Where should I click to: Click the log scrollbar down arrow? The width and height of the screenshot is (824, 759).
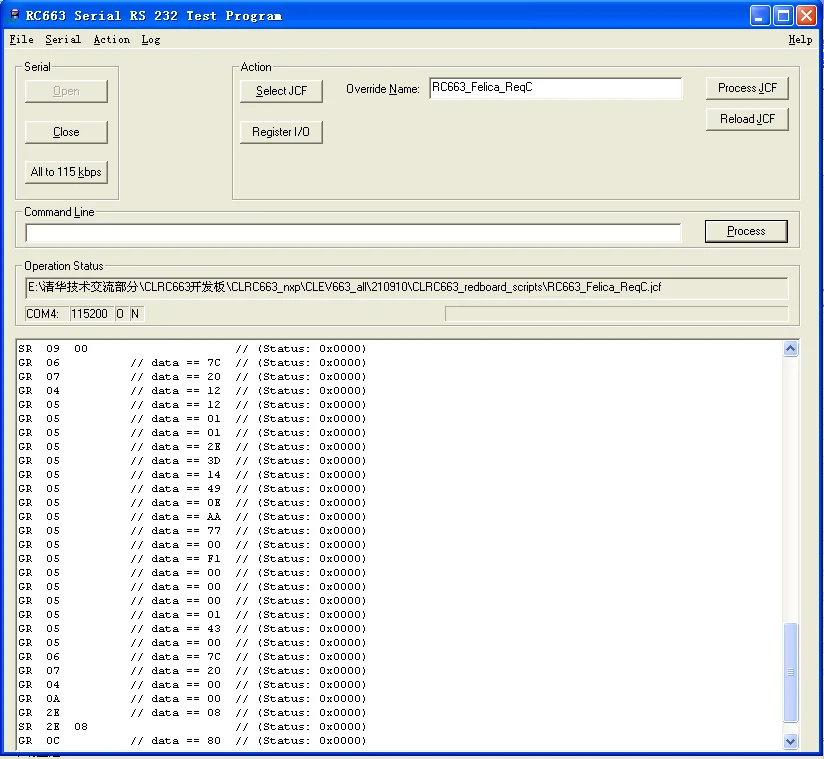click(x=790, y=741)
